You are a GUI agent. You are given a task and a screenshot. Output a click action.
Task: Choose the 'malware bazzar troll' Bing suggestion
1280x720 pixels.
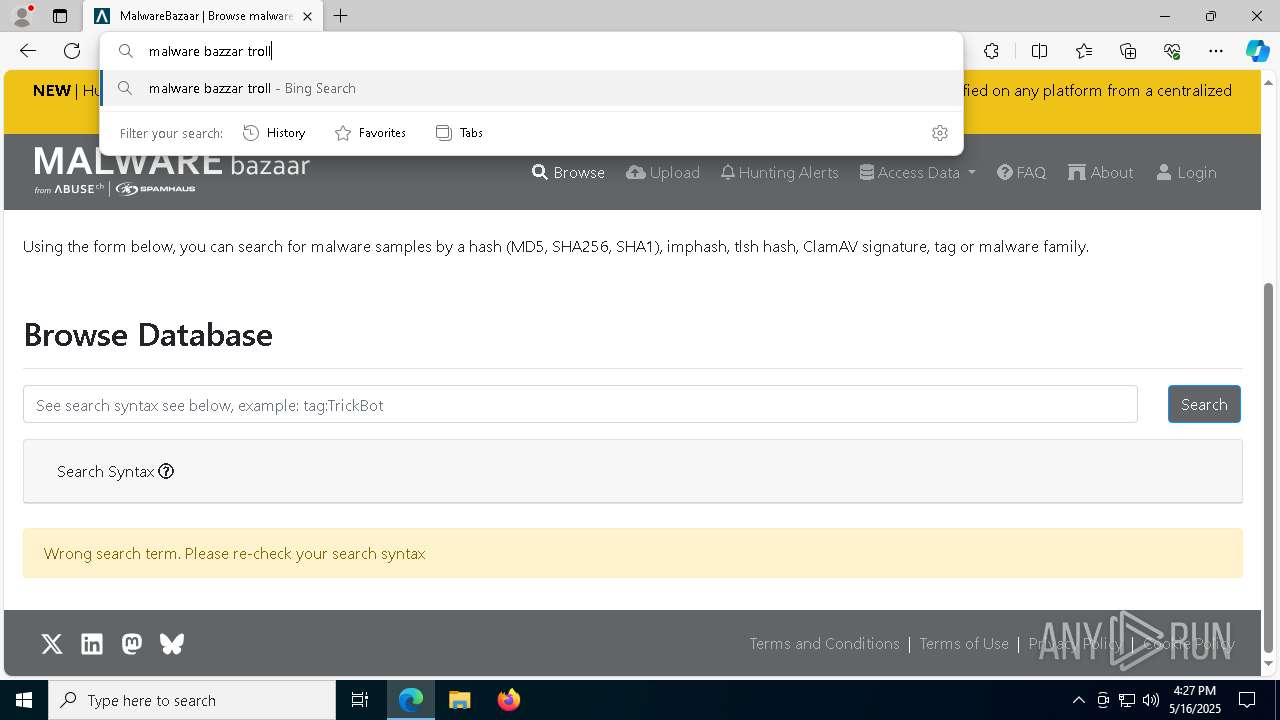tap(531, 88)
